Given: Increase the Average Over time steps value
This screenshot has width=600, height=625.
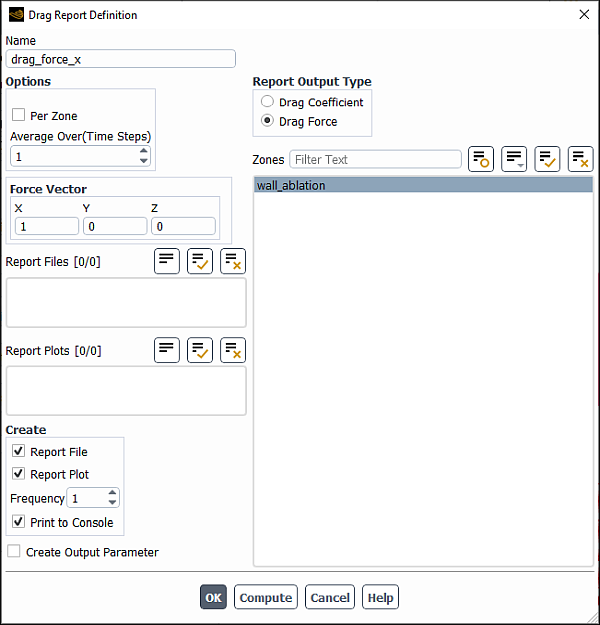Looking at the screenshot, I should pos(144,152).
